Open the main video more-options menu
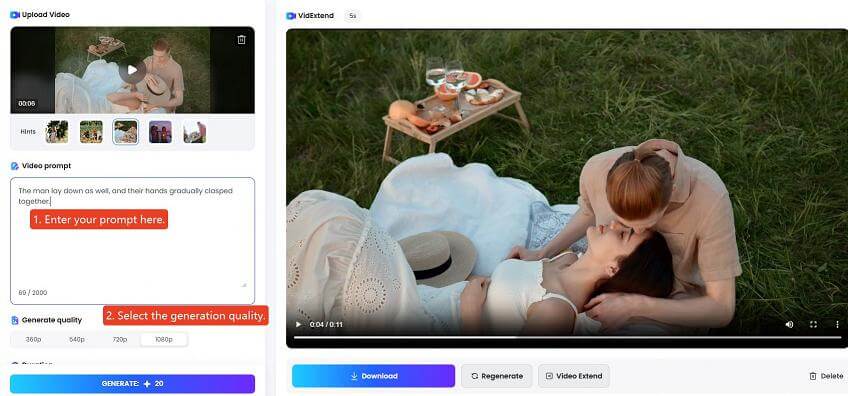The height and width of the screenshot is (396, 848). click(x=838, y=325)
